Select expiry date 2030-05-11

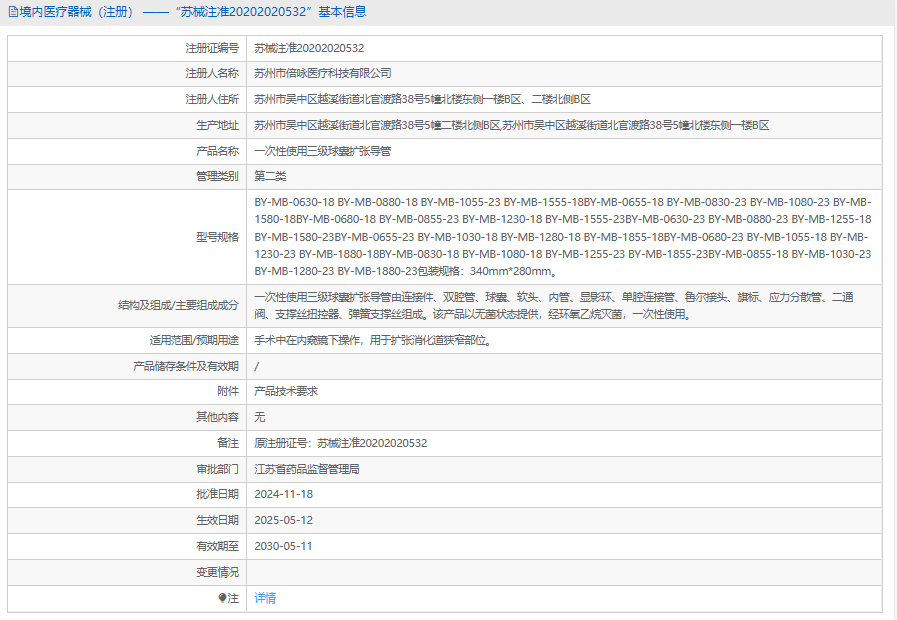tap(283, 547)
